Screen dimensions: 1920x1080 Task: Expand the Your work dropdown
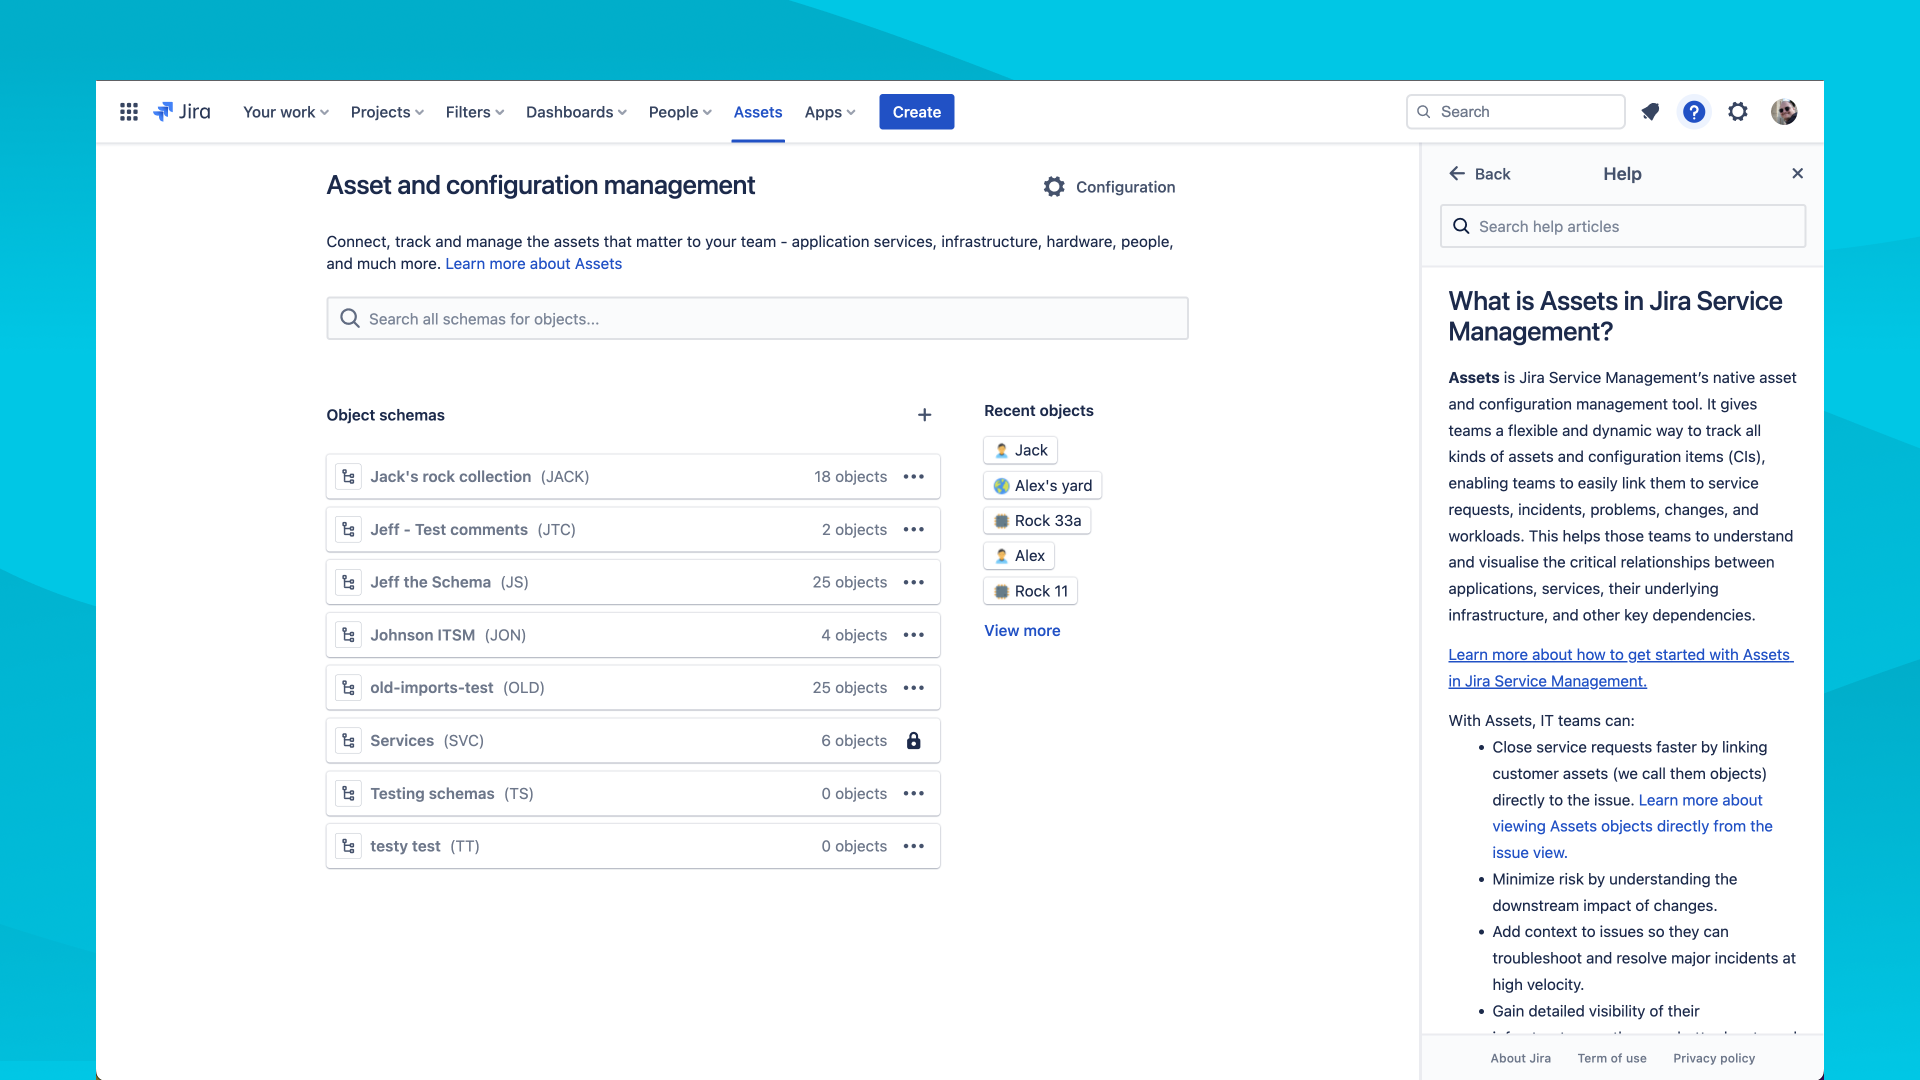(x=286, y=112)
